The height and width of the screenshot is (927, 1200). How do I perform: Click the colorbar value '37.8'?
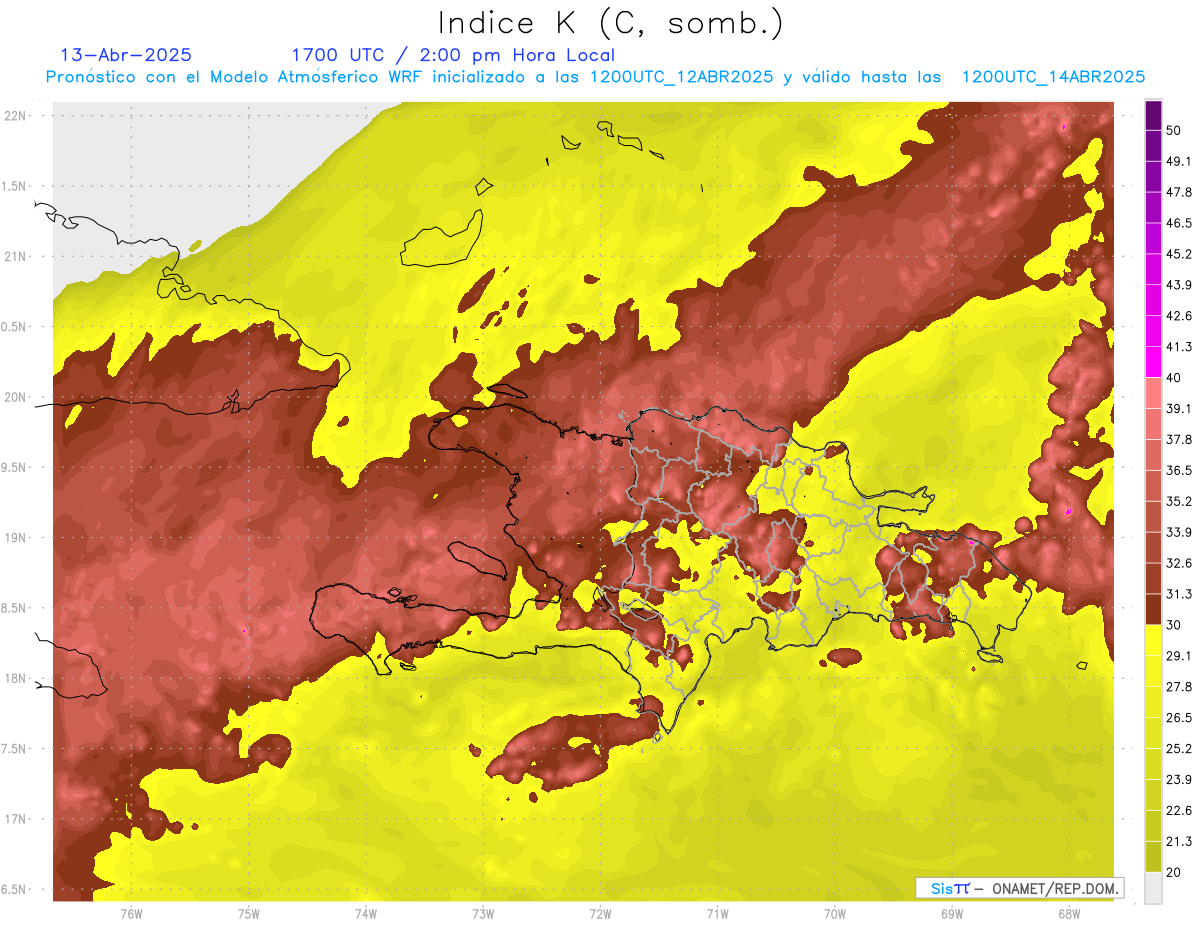click(x=1178, y=439)
